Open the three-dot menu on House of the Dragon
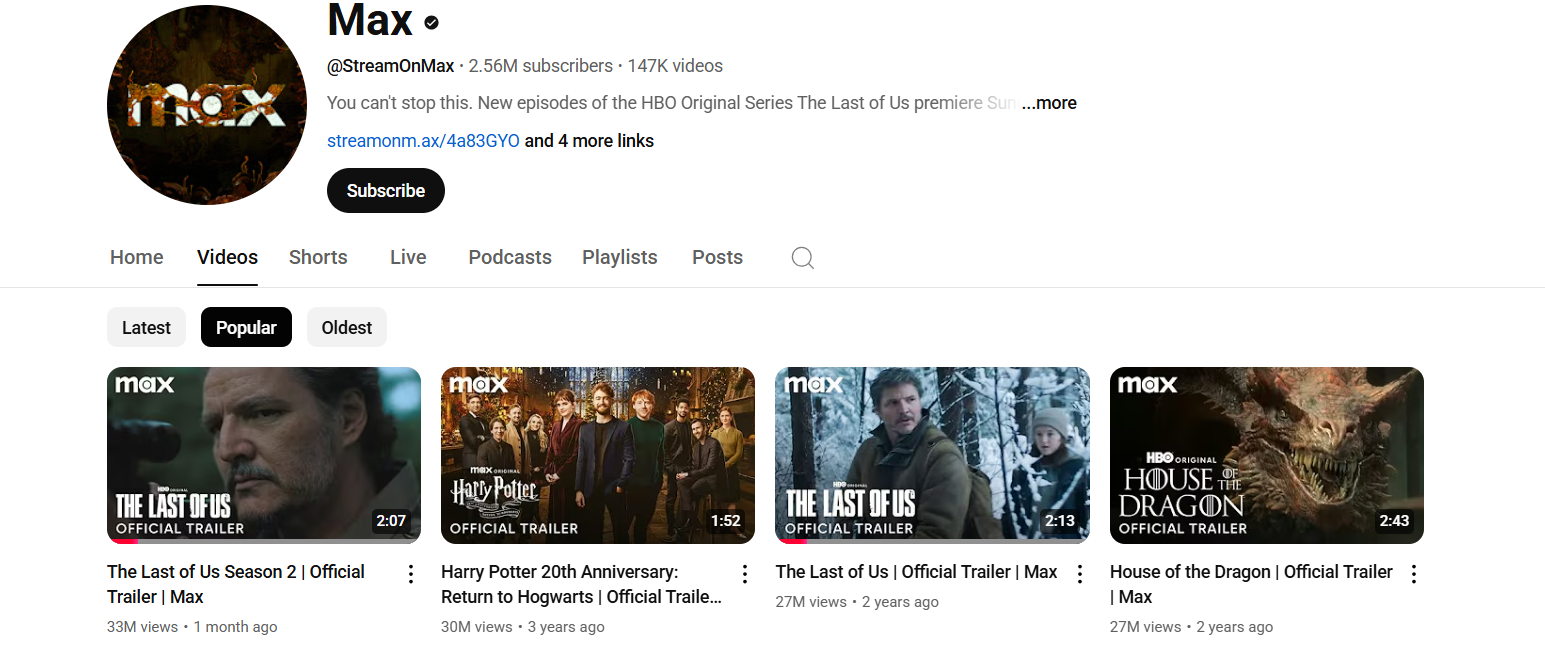 (1414, 573)
